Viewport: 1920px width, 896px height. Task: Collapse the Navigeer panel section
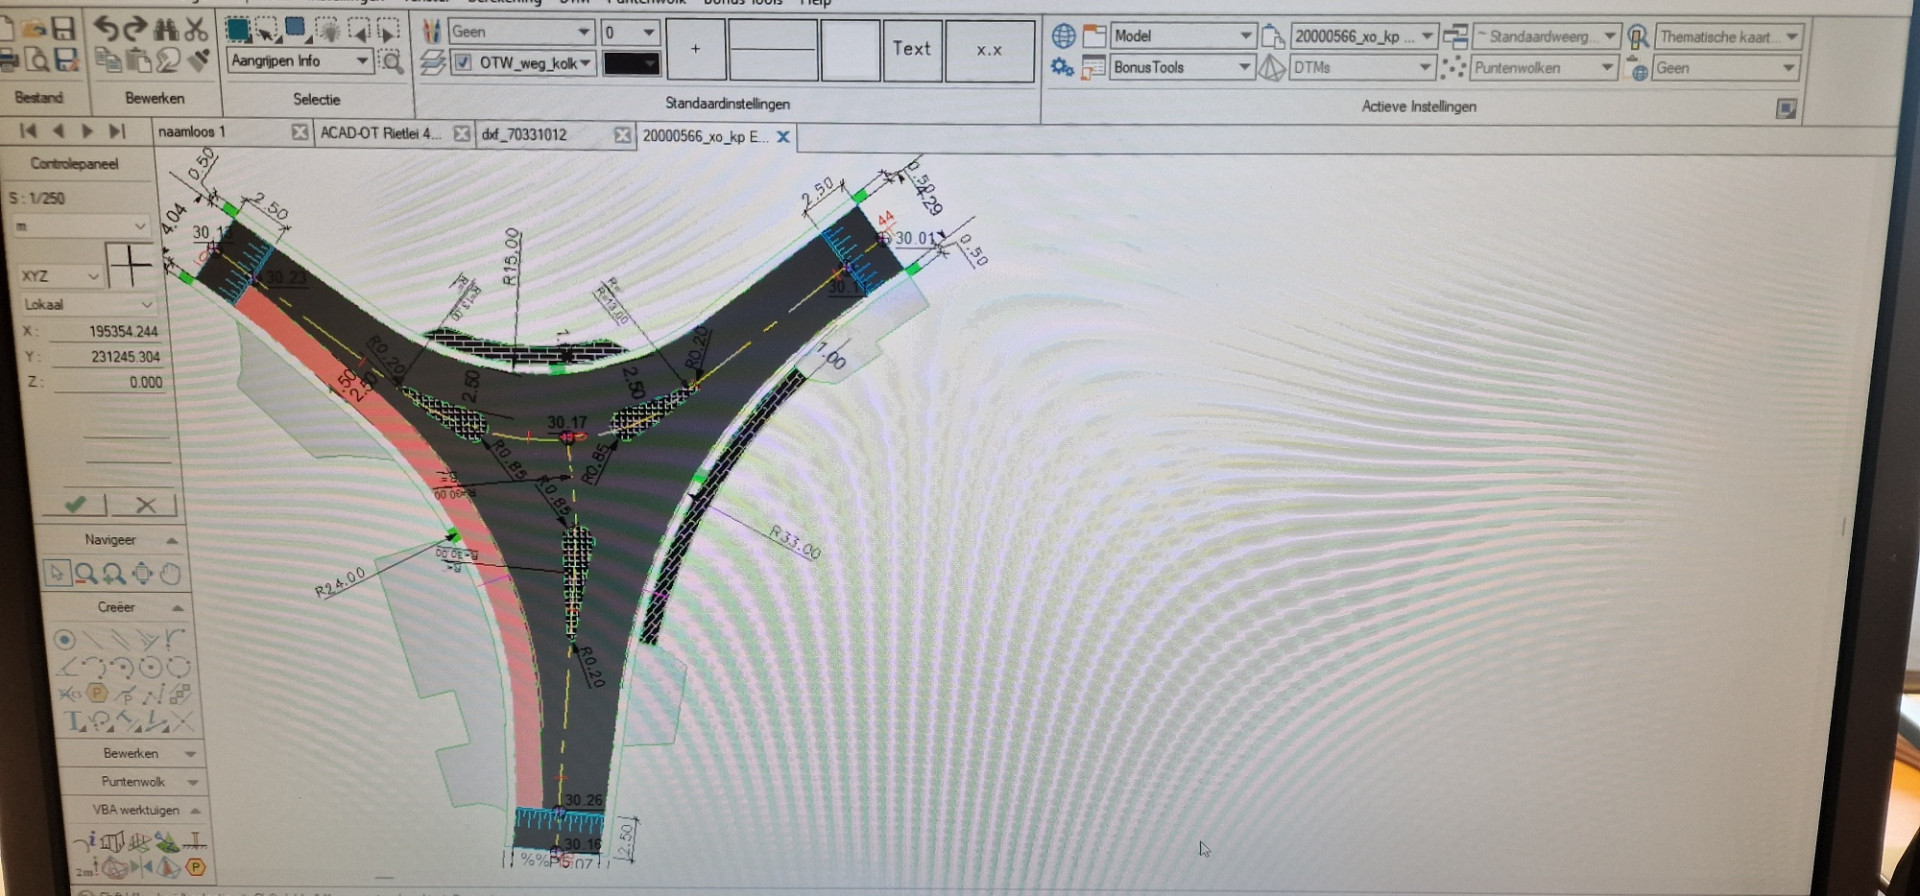pyautogui.click(x=172, y=540)
